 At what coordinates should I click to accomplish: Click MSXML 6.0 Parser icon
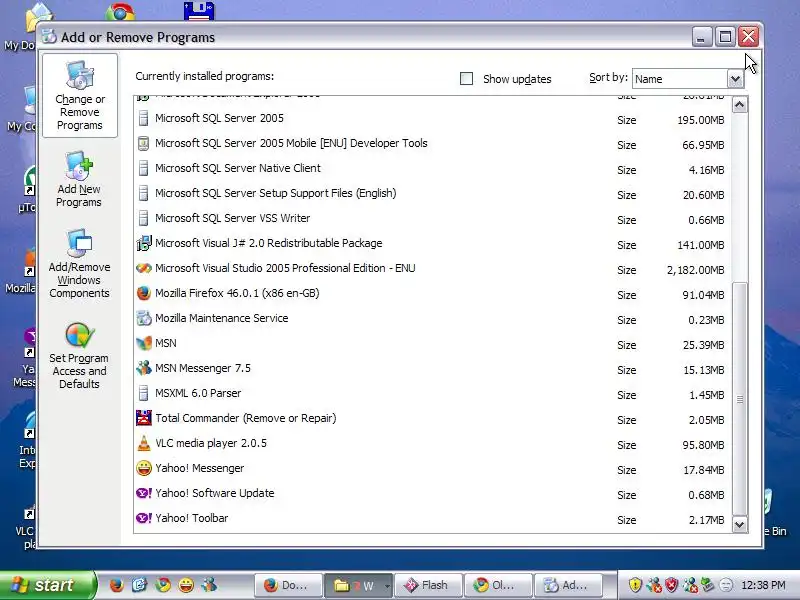click(x=144, y=393)
